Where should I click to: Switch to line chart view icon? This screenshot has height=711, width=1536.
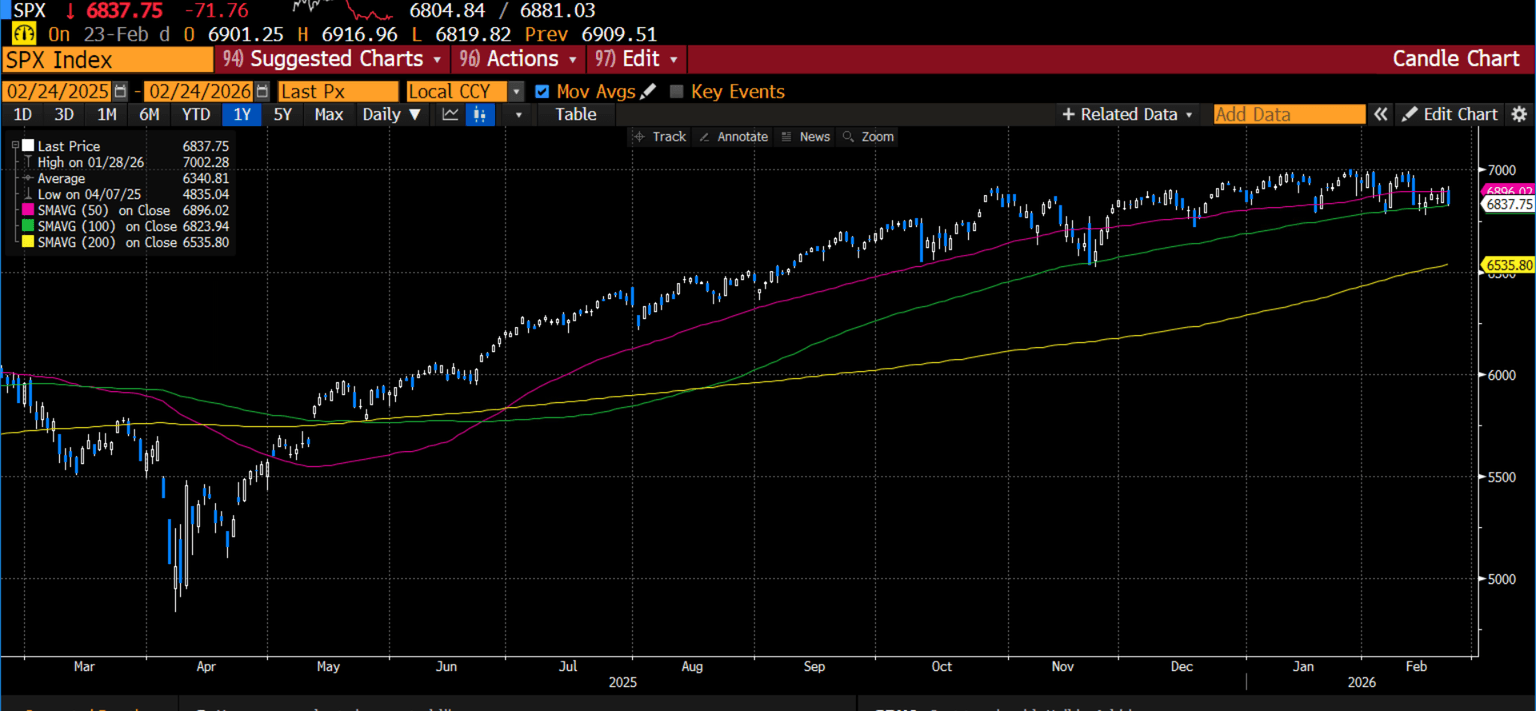pos(450,114)
